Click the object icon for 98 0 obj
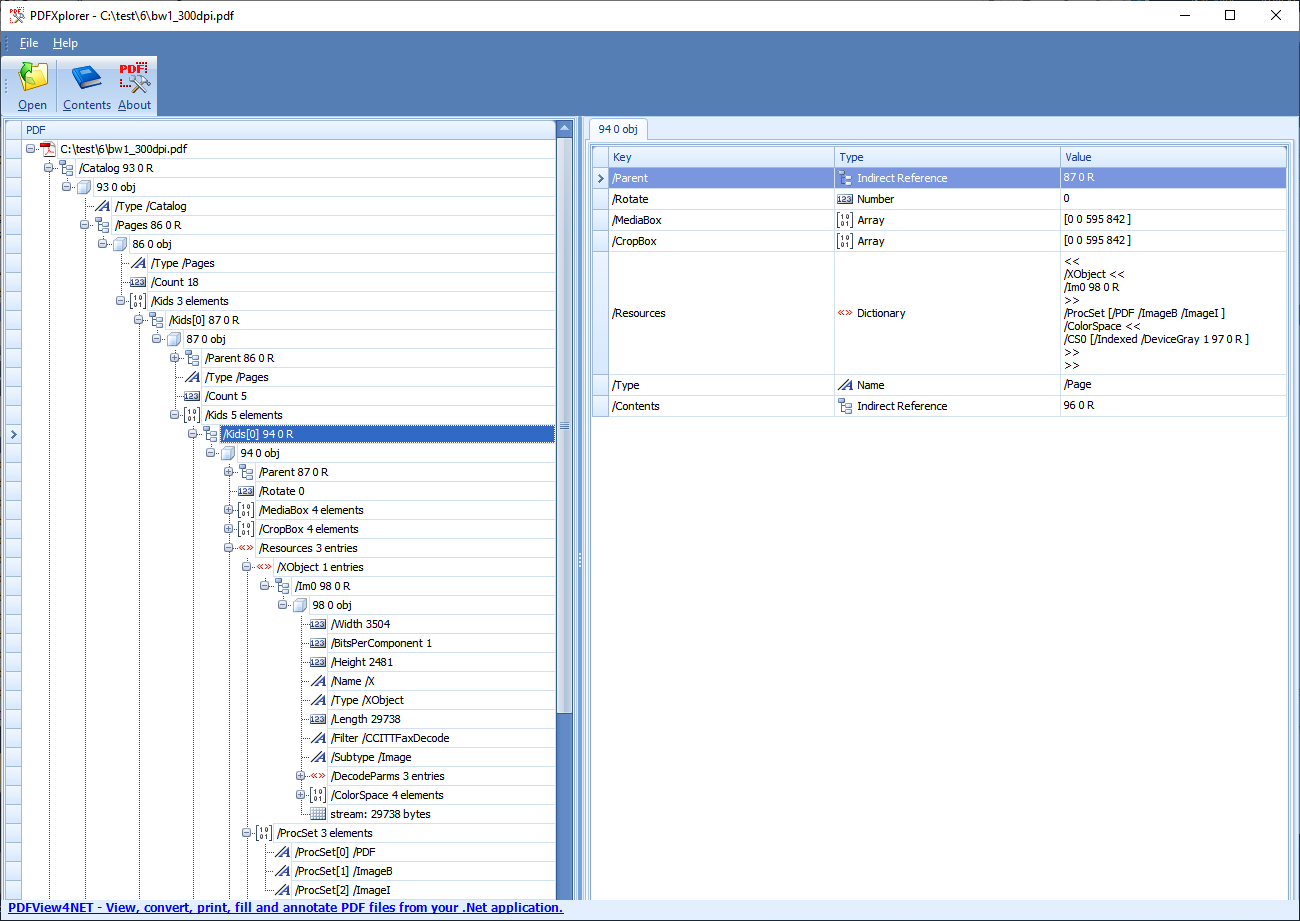Screen dimensions: 1300x921 click(x=301, y=605)
